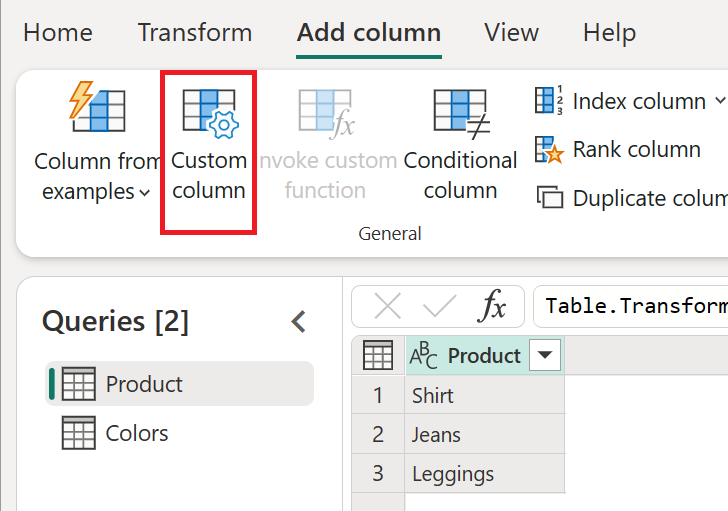Viewport: 728px width, 511px height.
Task: Open the Product column filter dropdown
Action: coord(545,355)
